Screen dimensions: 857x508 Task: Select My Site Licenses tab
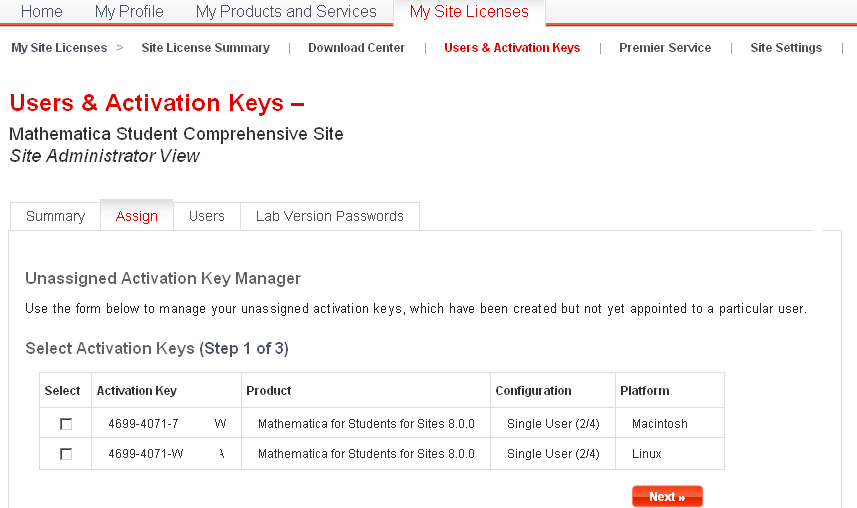(469, 11)
